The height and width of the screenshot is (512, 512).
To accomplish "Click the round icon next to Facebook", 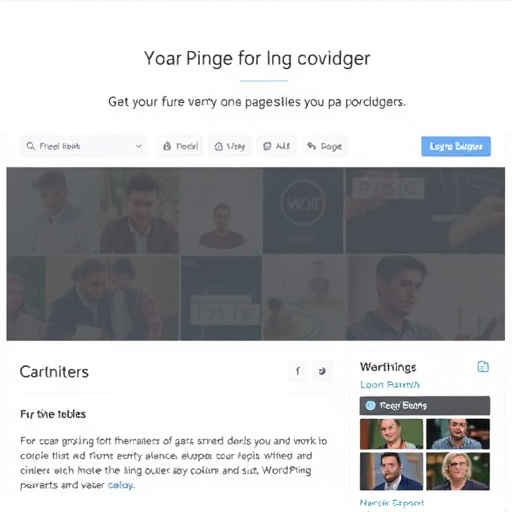I will [322, 371].
